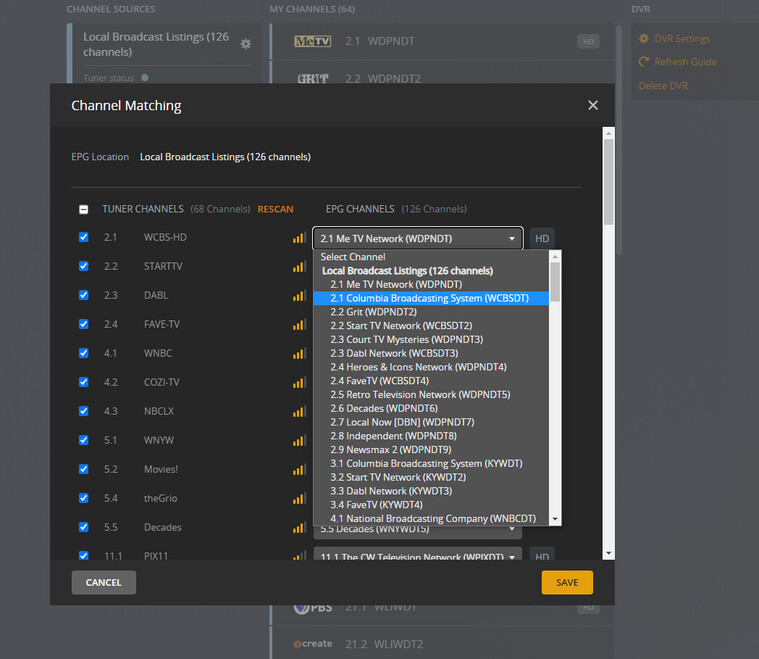
Task: Click signal strength icon for FAVE-TV
Action: tap(299, 325)
